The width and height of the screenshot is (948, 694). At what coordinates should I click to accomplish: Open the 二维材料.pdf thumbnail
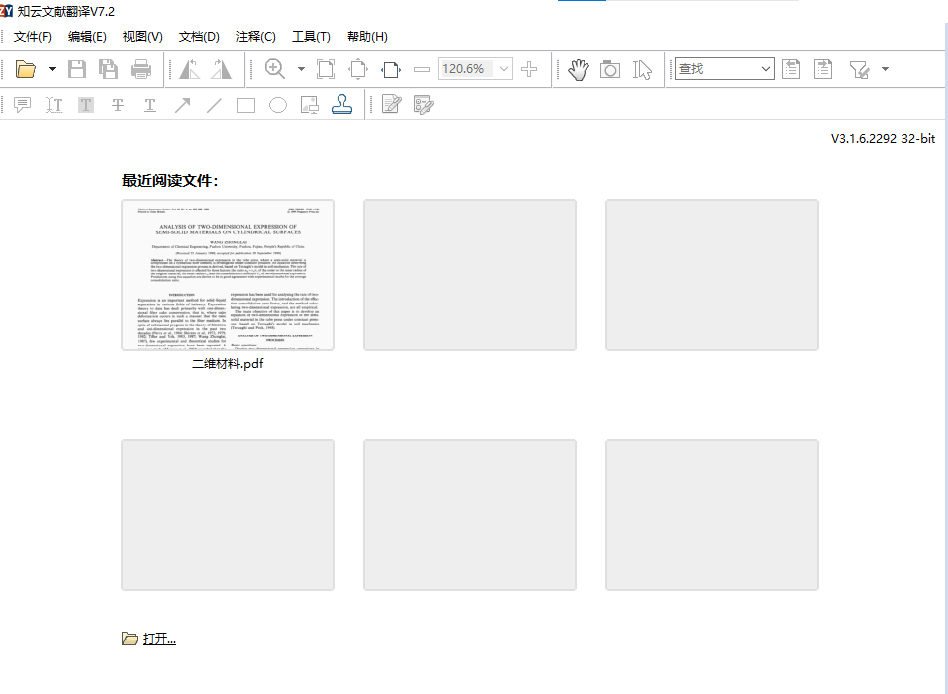(x=228, y=275)
